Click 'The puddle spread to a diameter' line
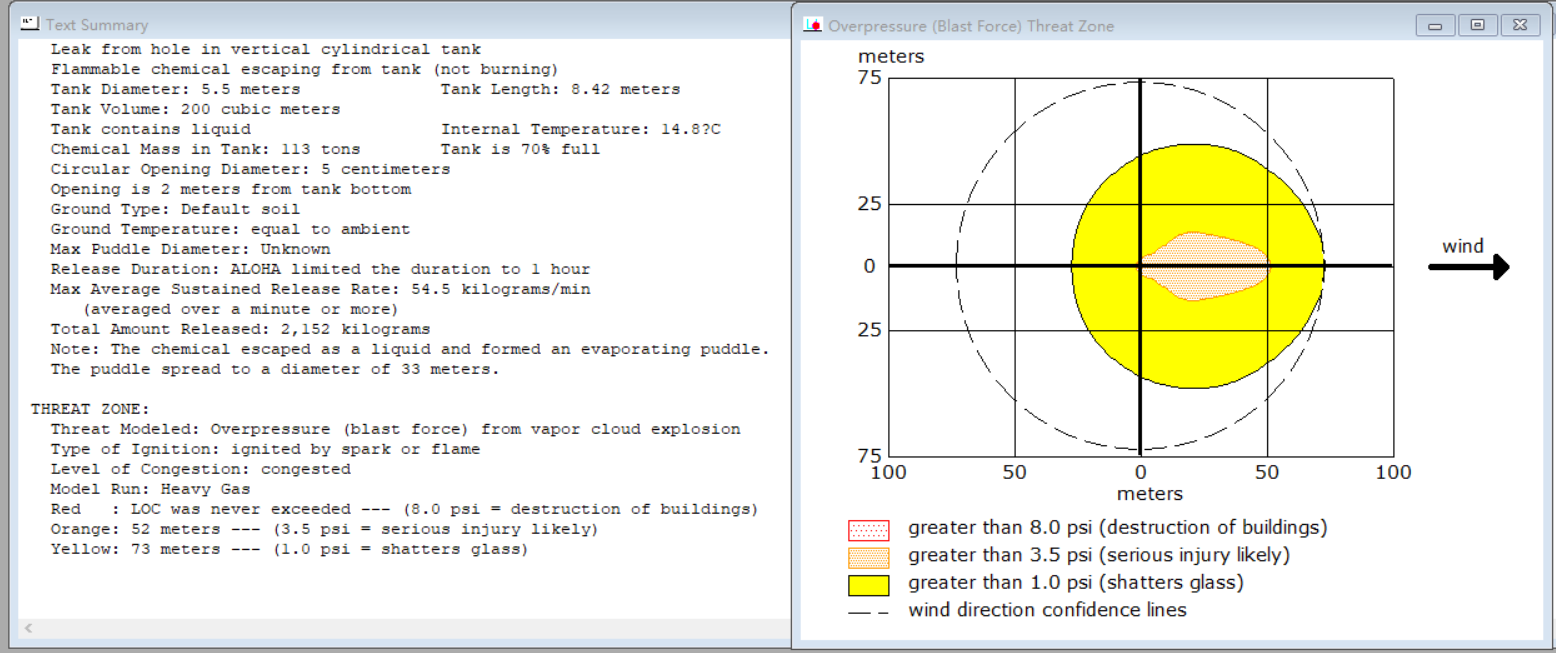The image size is (1556, 653). click(x=275, y=369)
